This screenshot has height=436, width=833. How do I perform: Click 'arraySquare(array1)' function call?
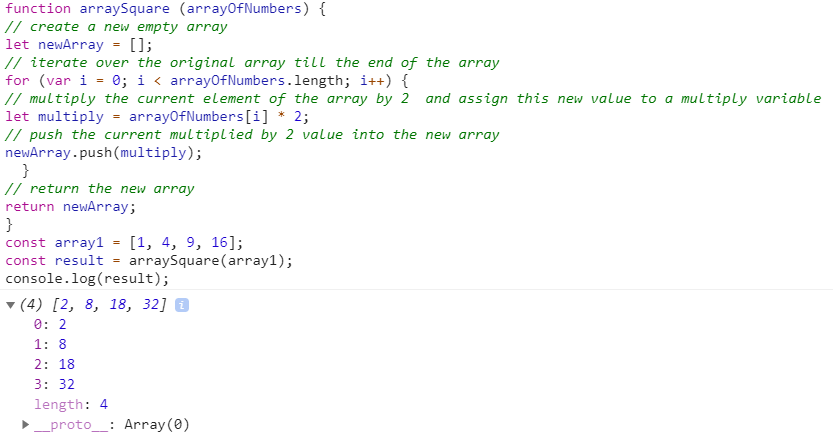pos(207,261)
